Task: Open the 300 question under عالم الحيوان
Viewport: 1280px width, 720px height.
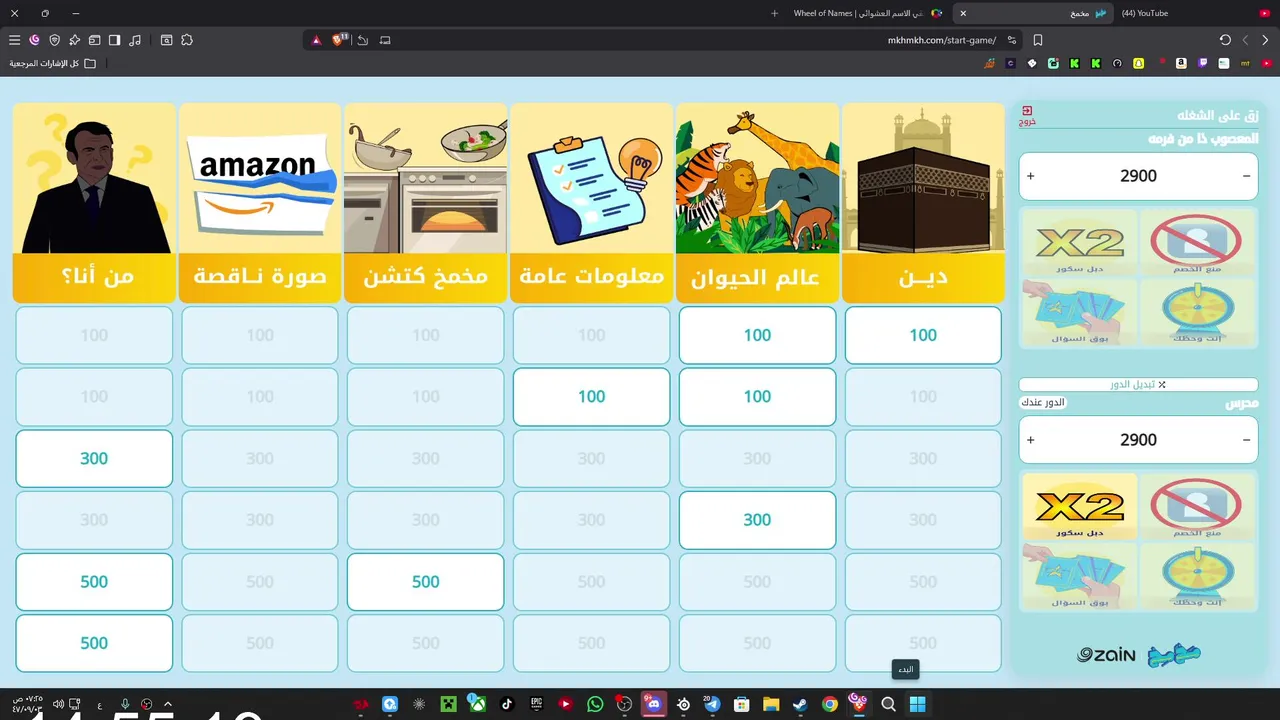Action: tap(757, 520)
